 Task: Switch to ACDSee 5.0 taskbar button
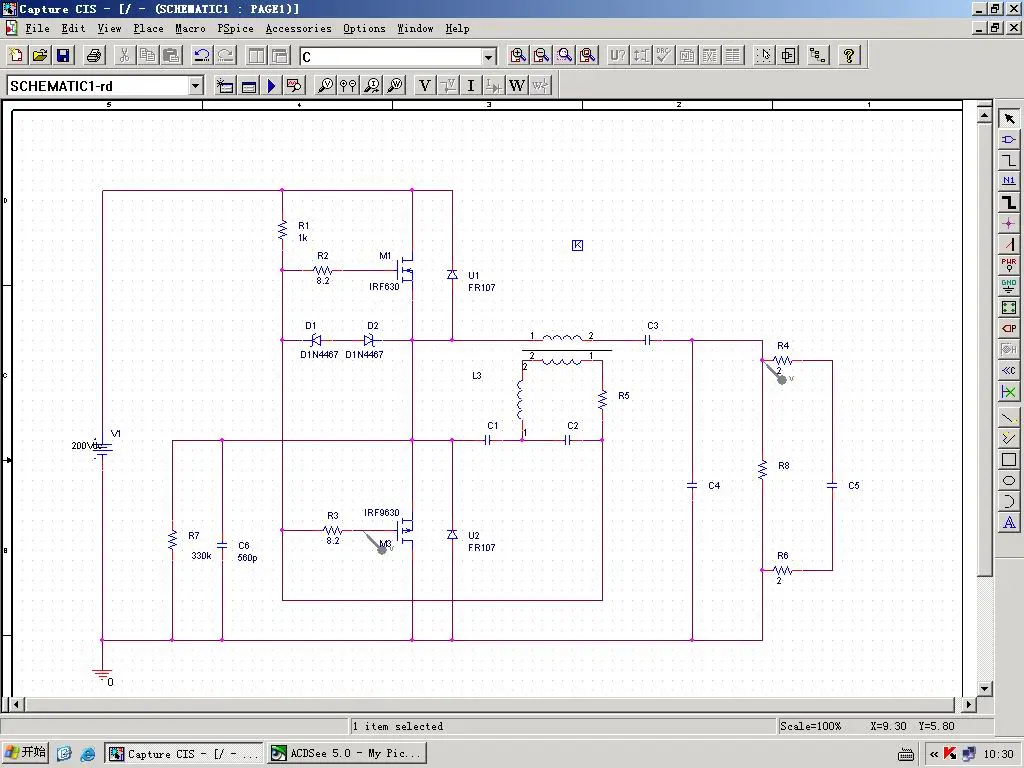click(x=347, y=753)
